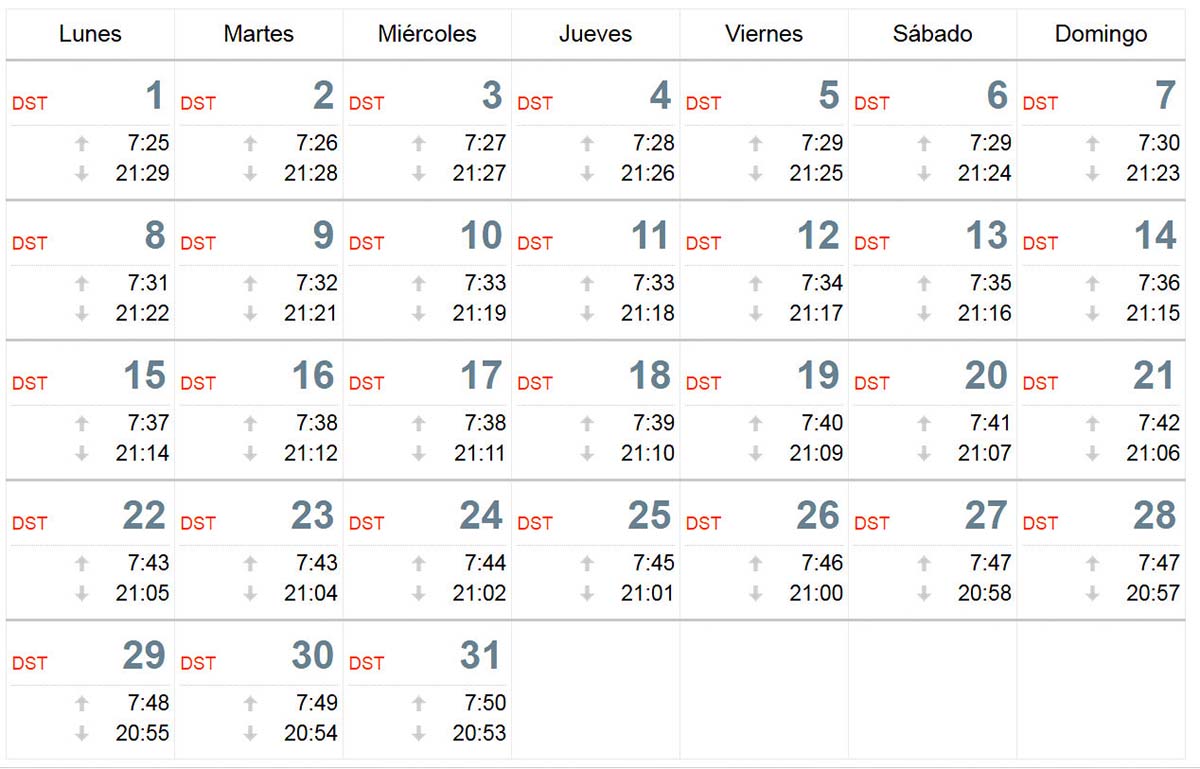This screenshot has height=769, width=1200.
Task: Select day number 17
Action: coord(481,376)
